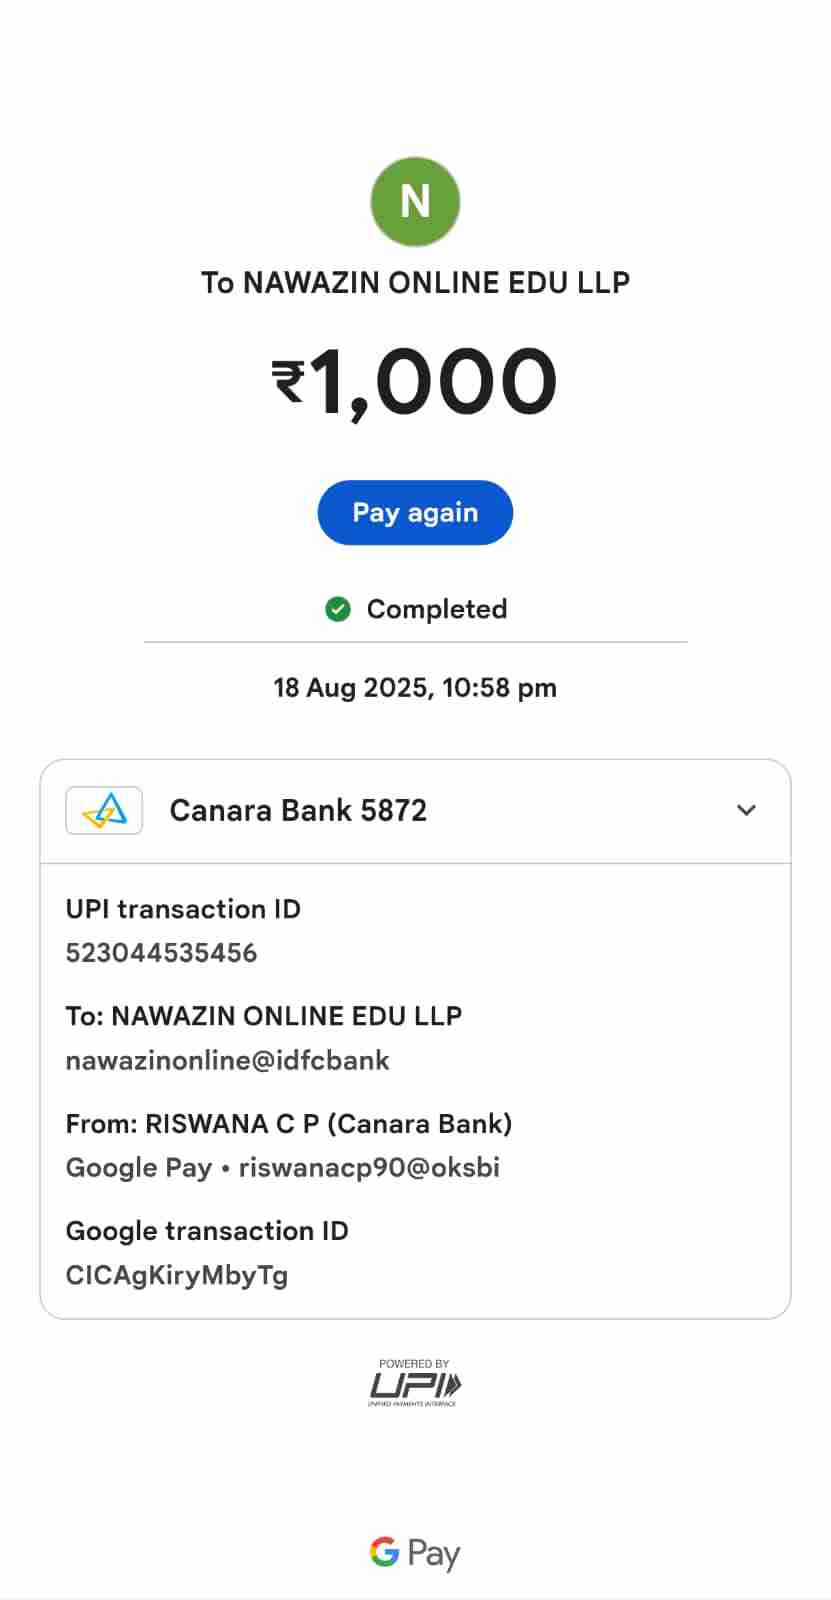831x1600 pixels.
Task: Click the date 18 Aug 2025, 10:58 pm
Action: click(415, 688)
